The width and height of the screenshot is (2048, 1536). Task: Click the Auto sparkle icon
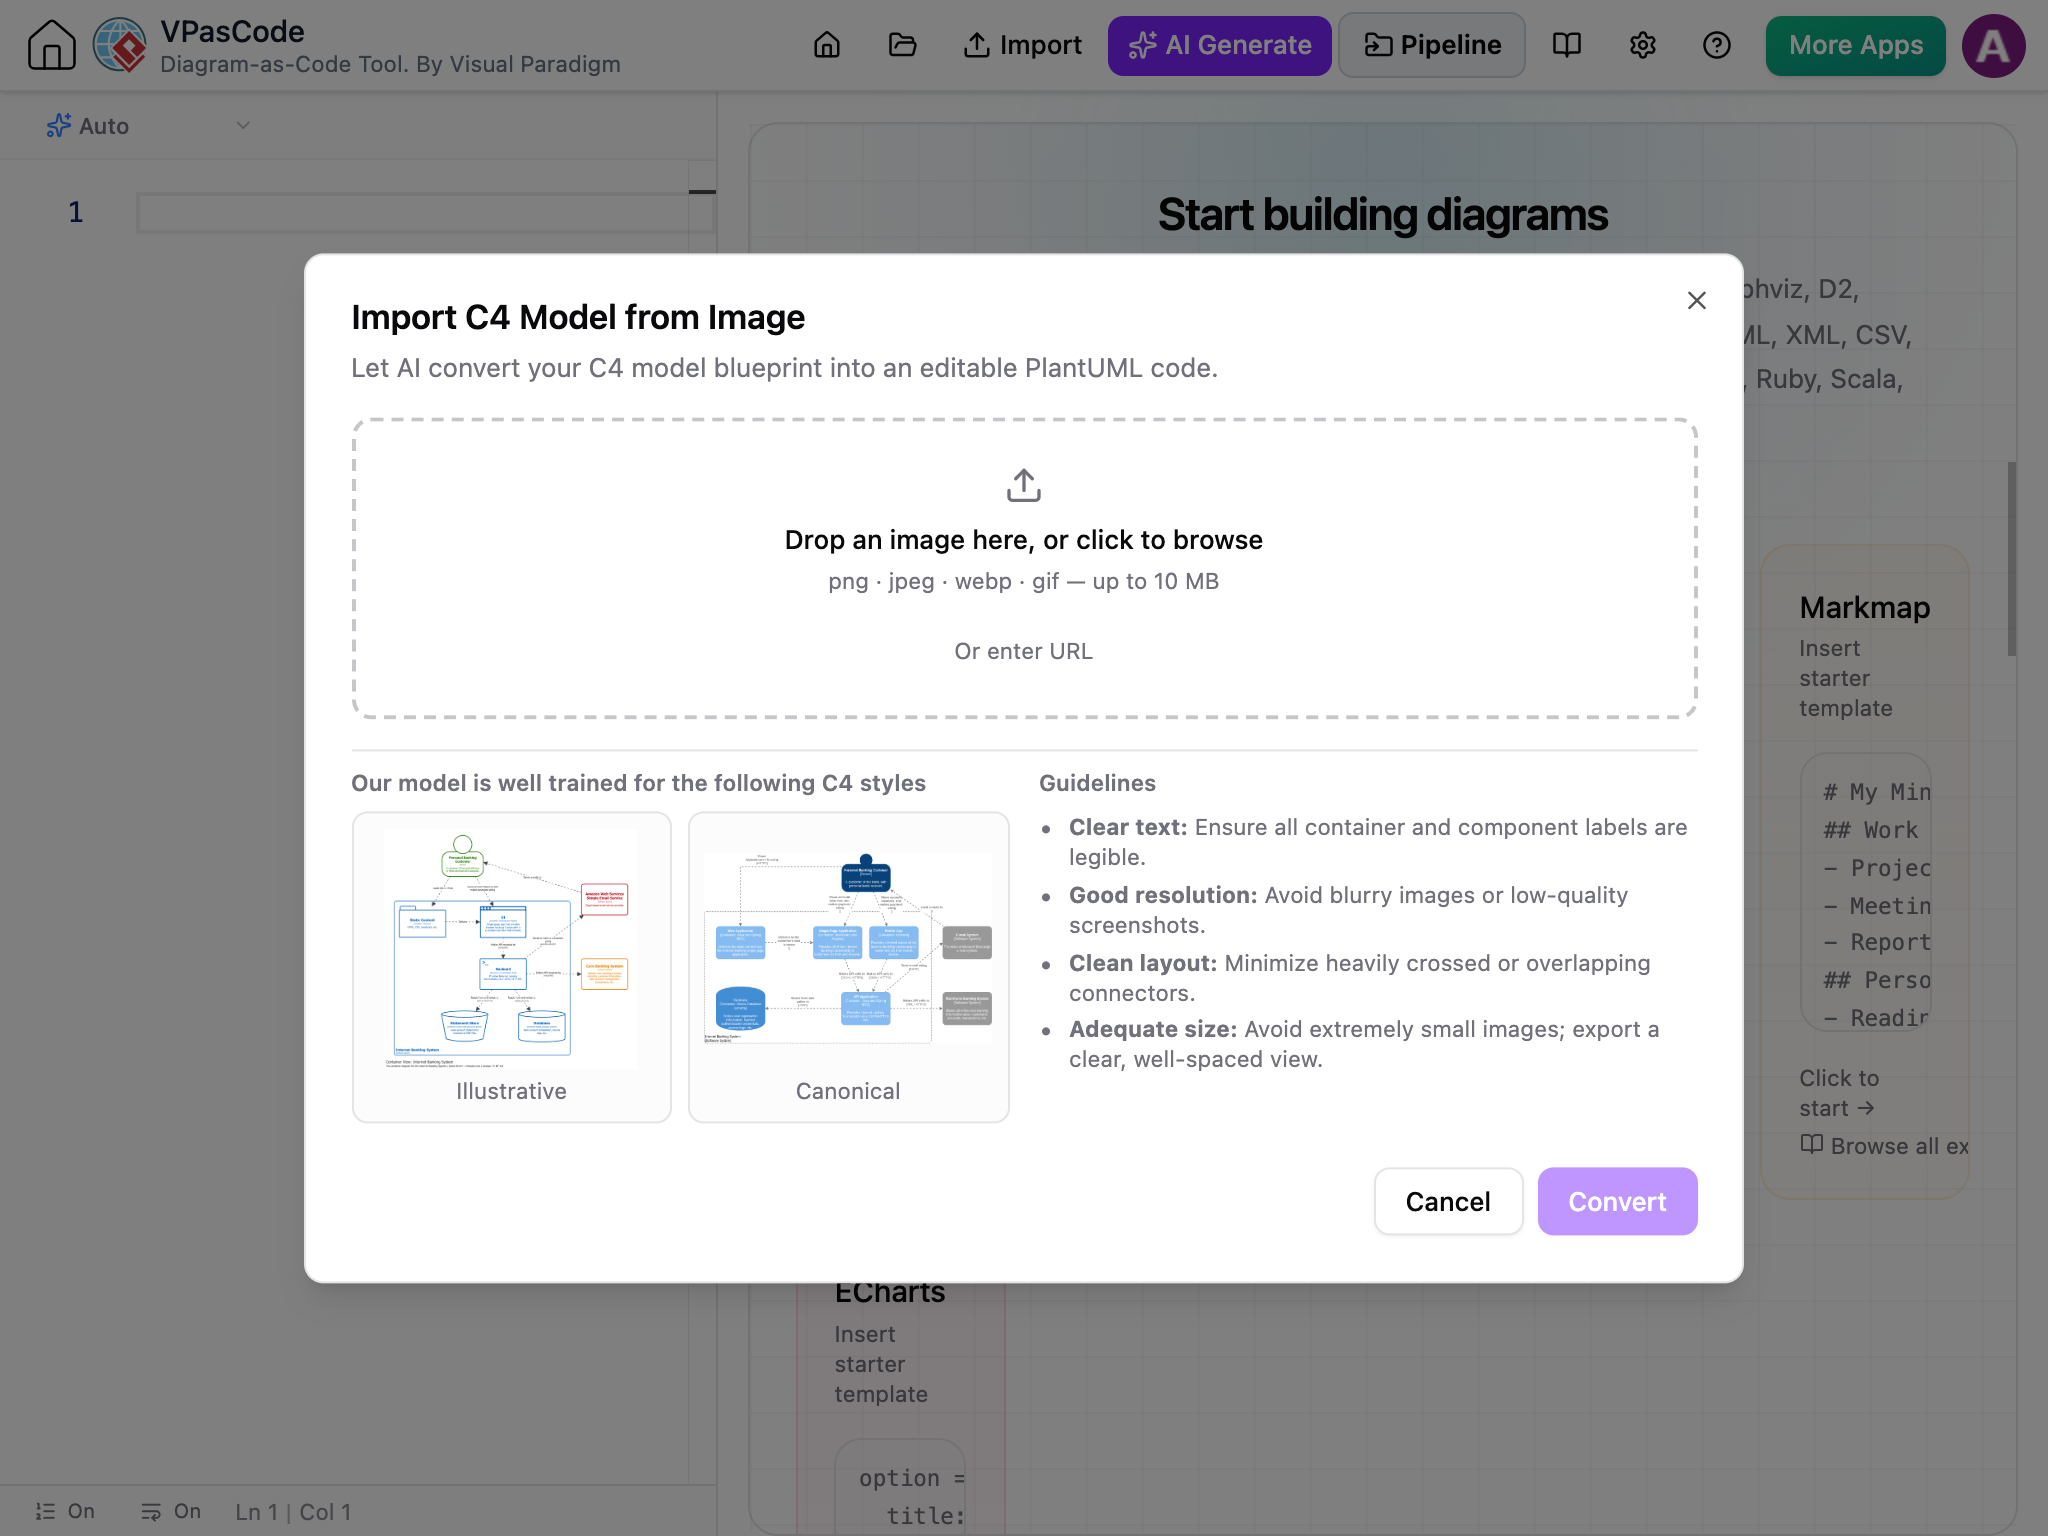(x=59, y=126)
